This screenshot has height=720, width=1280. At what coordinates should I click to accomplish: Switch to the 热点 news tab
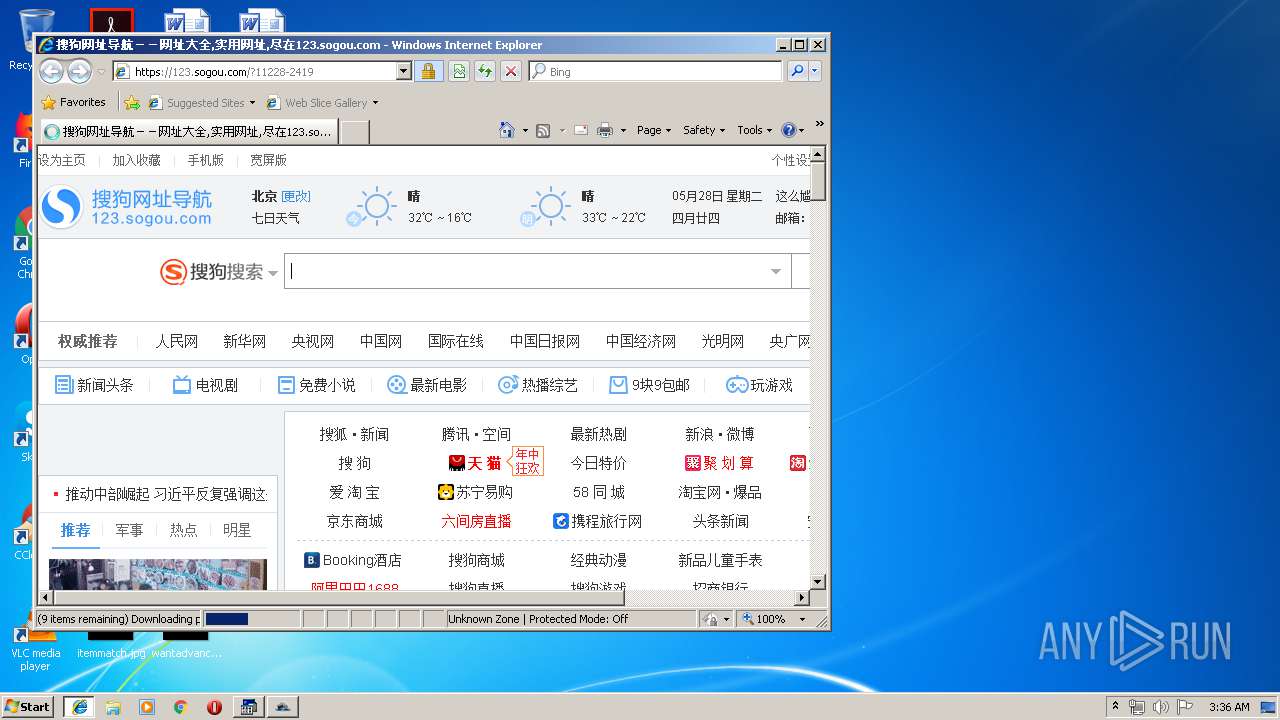point(183,530)
